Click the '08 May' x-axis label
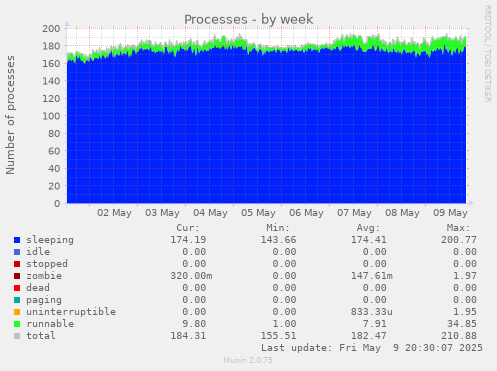The width and height of the screenshot is (497, 371). click(x=402, y=213)
